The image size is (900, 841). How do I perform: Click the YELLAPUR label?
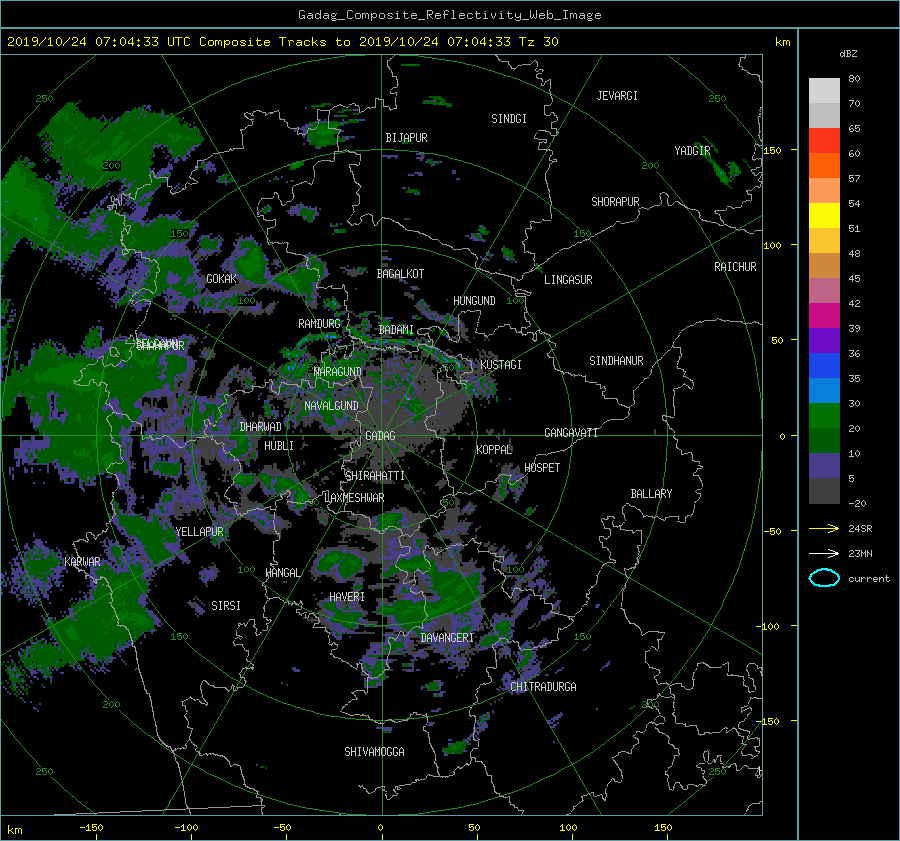(x=199, y=532)
